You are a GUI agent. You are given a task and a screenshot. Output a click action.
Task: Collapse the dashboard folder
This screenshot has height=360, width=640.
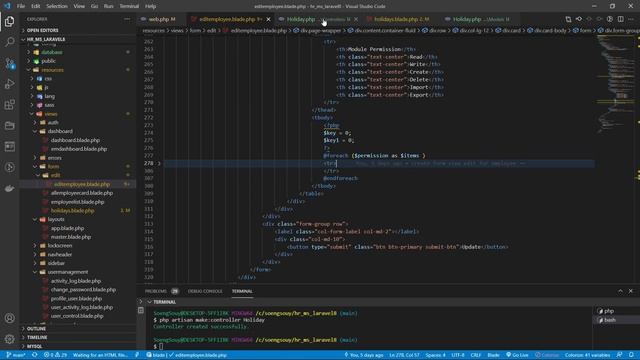pos(60,131)
